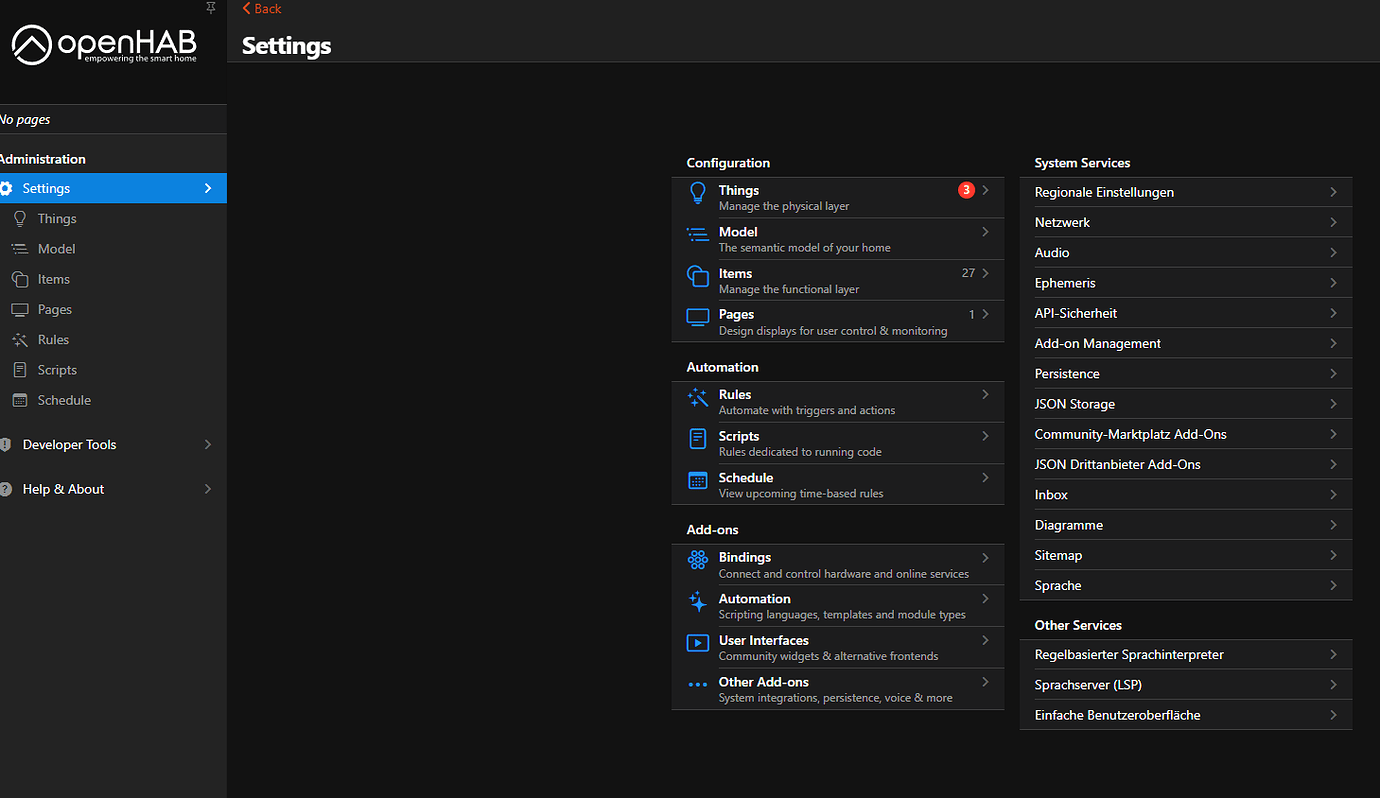Image resolution: width=1380 pixels, height=798 pixels.
Task: Open Scripts from the left sidebar
Action: [57, 370]
